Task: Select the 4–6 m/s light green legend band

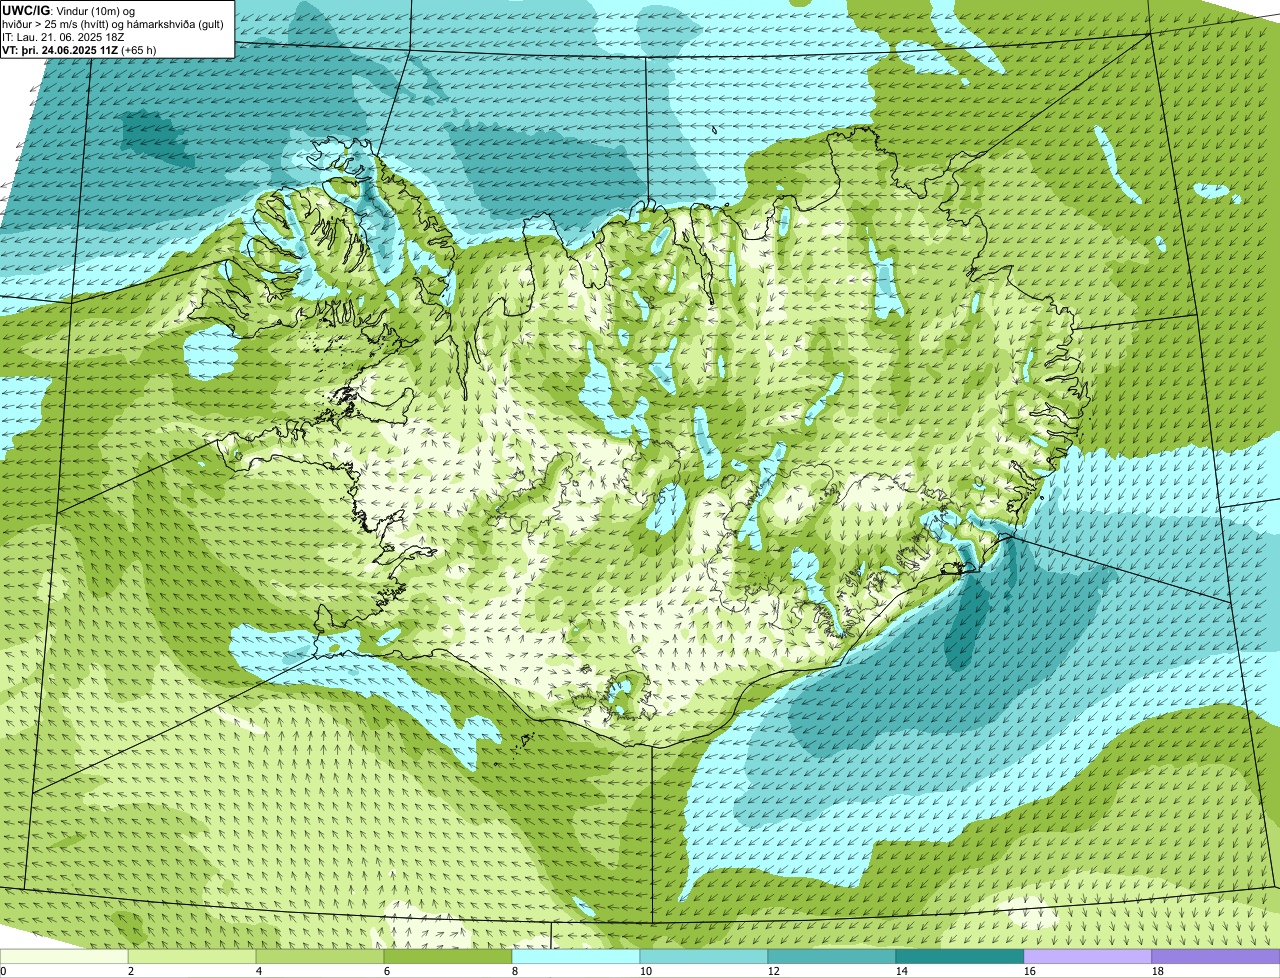Action: pos(320,956)
